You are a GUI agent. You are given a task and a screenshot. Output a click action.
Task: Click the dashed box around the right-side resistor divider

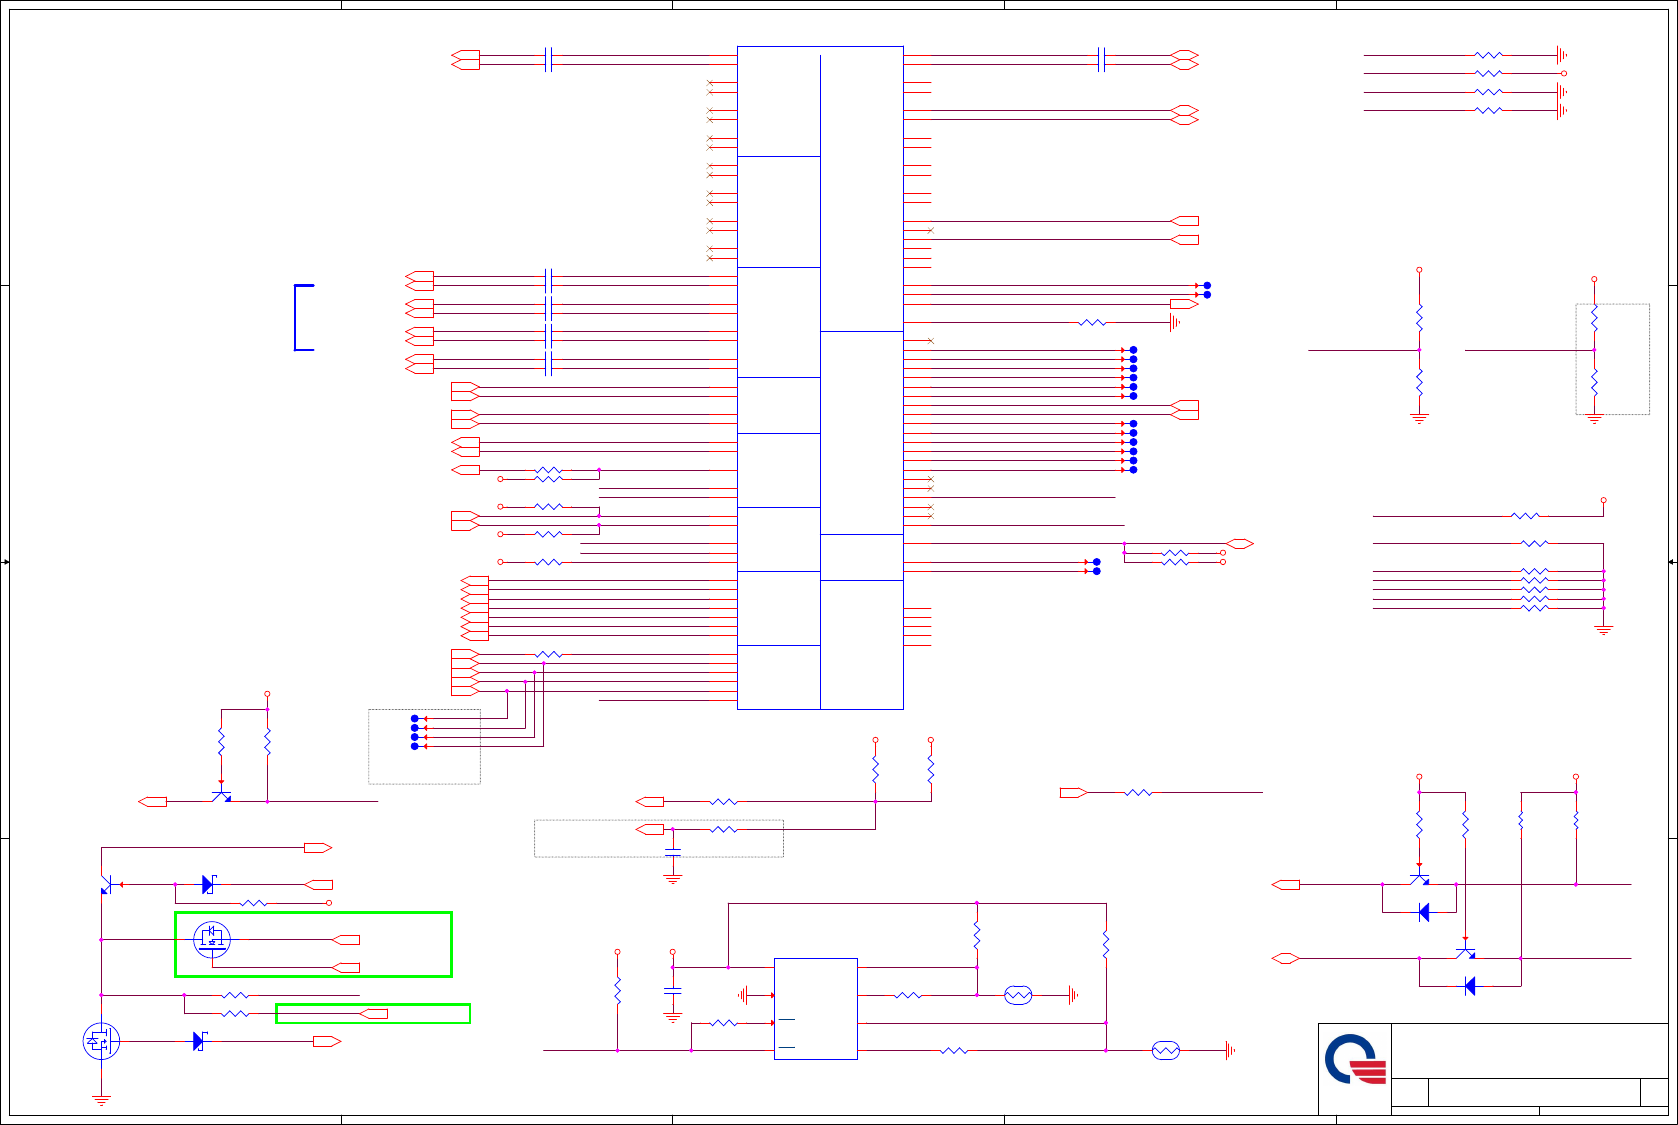(x=1613, y=359)
